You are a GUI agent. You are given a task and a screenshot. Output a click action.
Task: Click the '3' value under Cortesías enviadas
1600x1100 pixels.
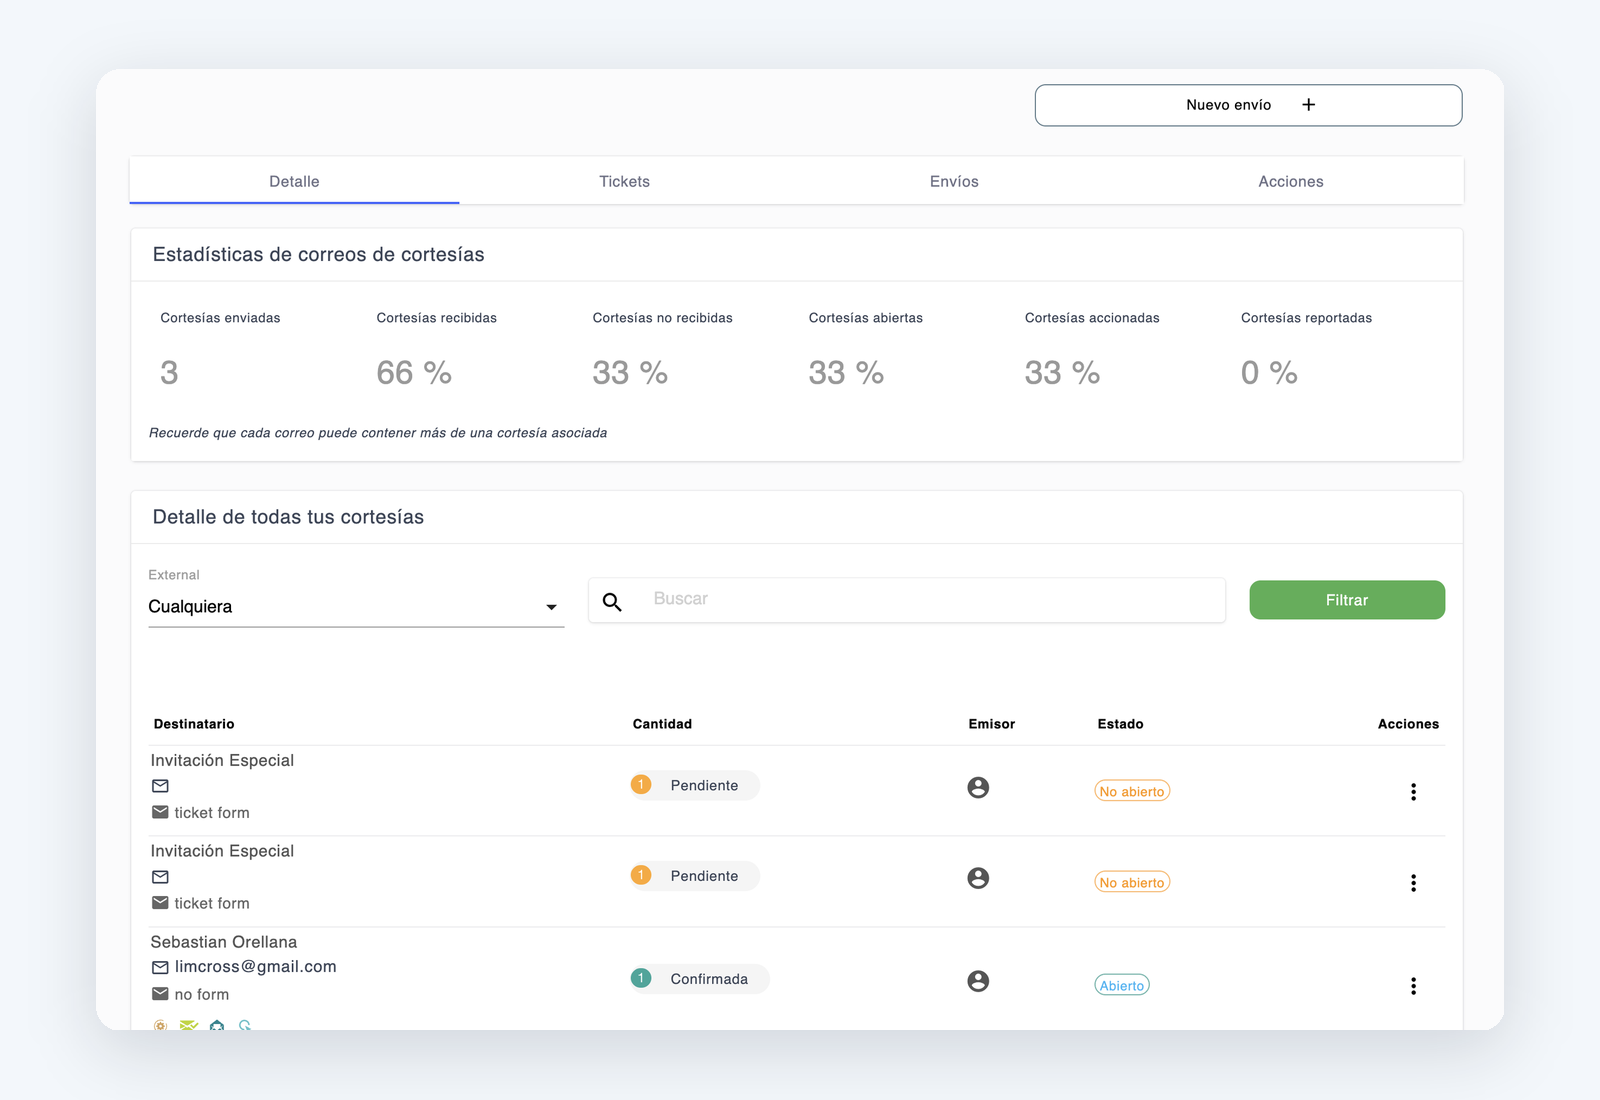(169, 373)
